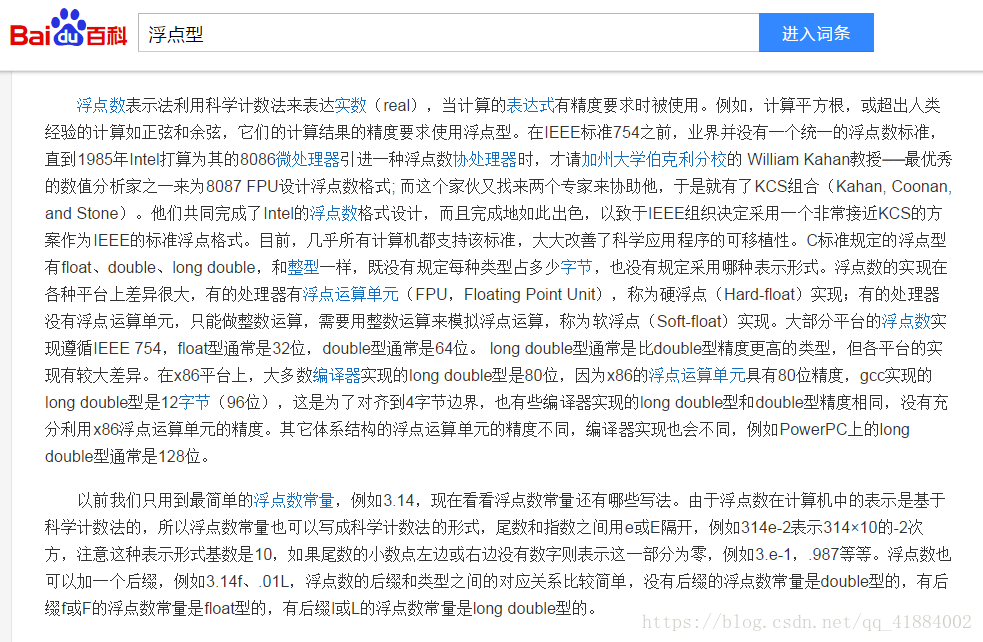Click the 进入词条 button
Screen dimensions: 983x642
point(816,33)
